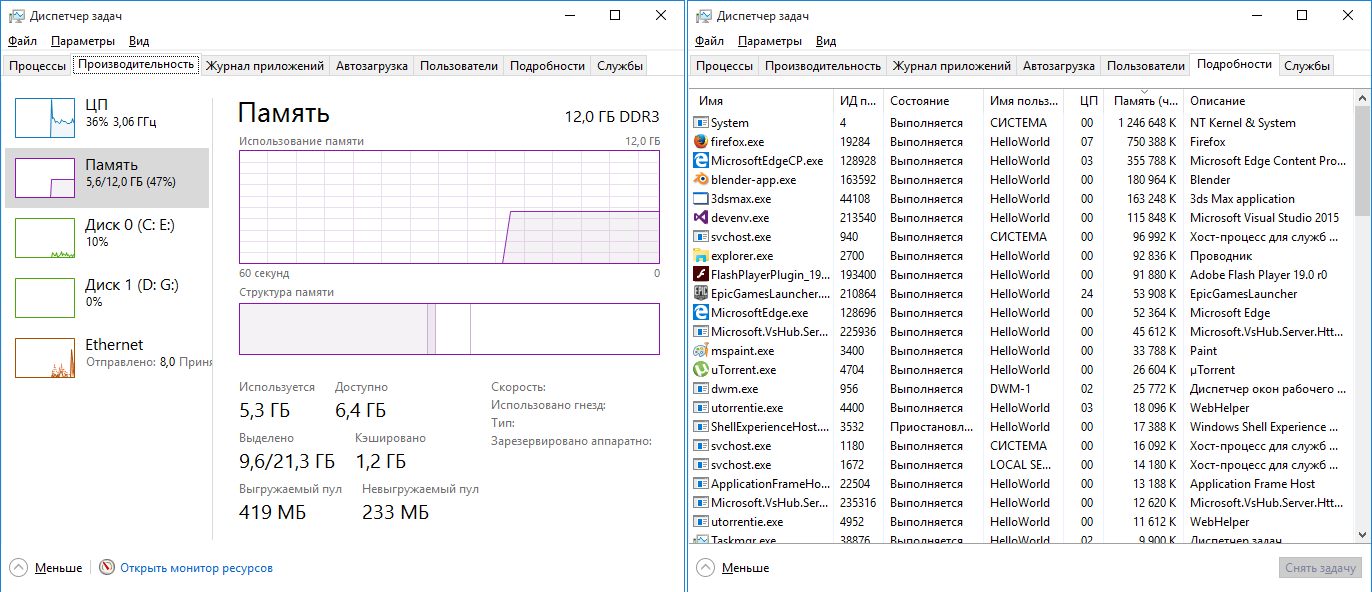Click the 3dsmax.exe process icon

coord(700,199)
